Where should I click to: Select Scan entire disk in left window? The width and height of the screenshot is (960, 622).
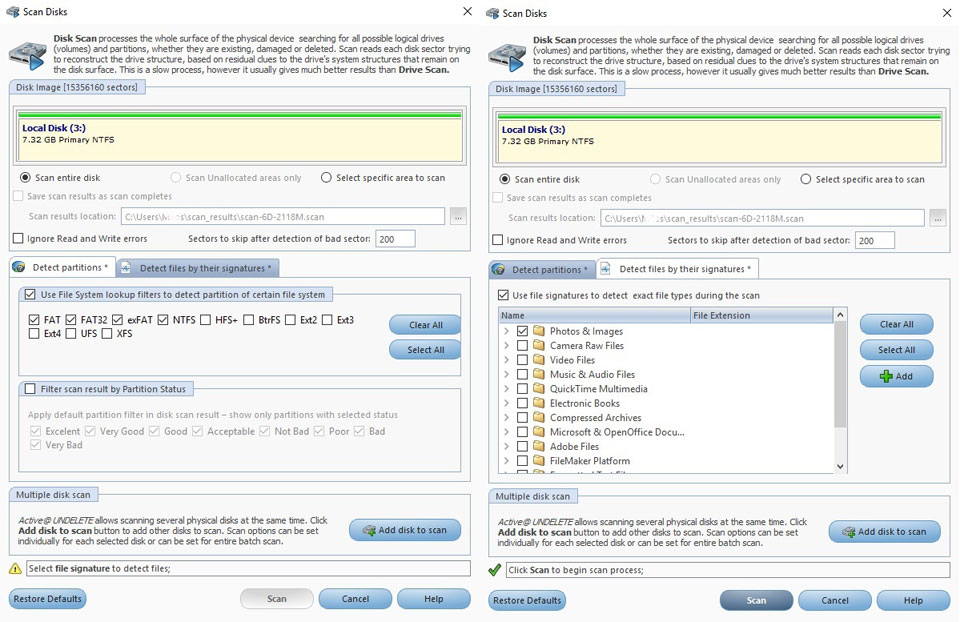pyautogui.click(x=25, y=178)
